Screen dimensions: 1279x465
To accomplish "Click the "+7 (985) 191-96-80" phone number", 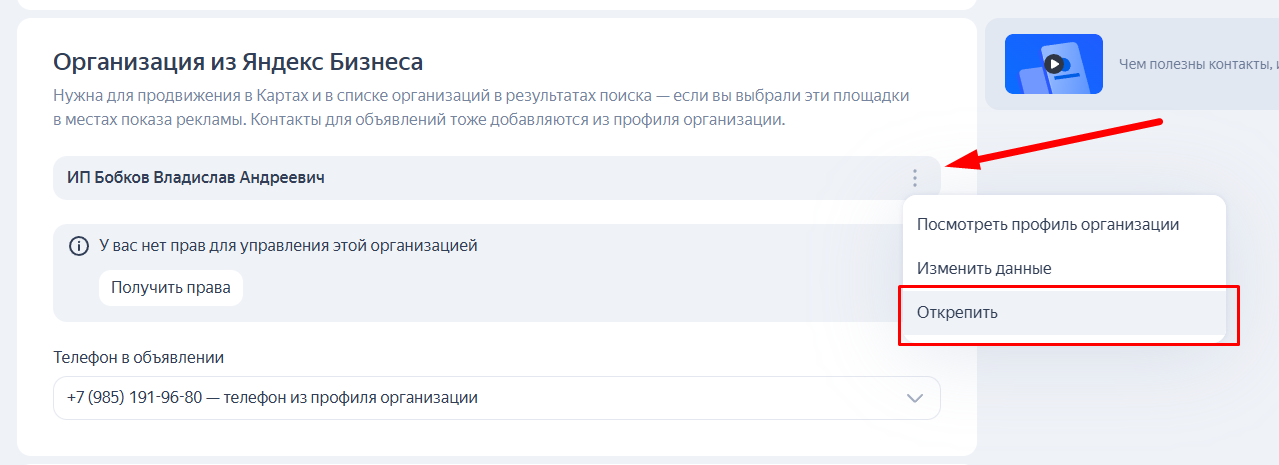I will point(135,398).
